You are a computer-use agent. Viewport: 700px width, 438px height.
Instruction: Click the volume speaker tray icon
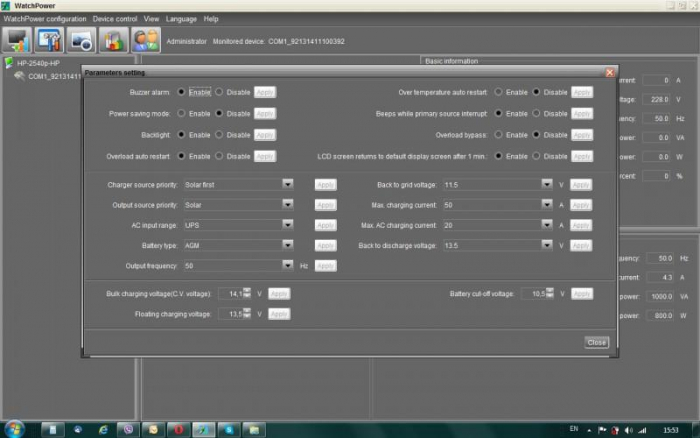[x=629, y=430]
